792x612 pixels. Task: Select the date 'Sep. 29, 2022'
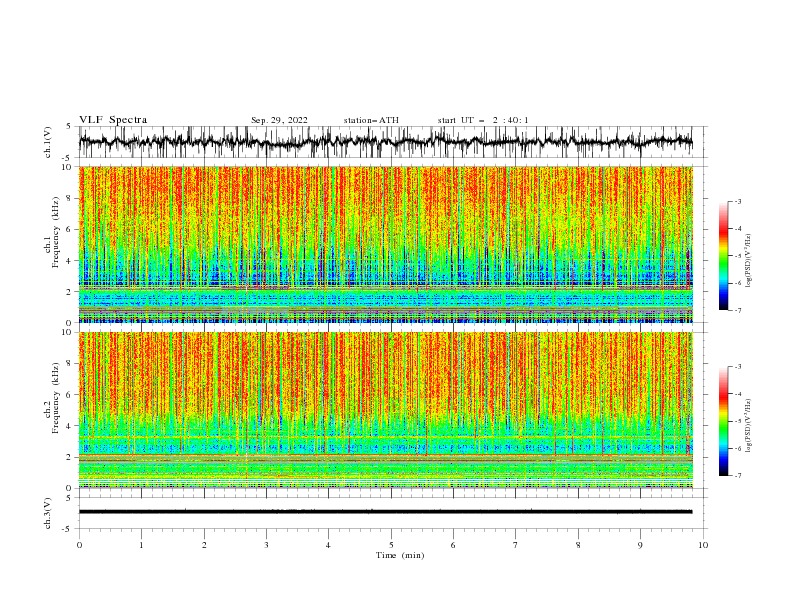[279, 120]
